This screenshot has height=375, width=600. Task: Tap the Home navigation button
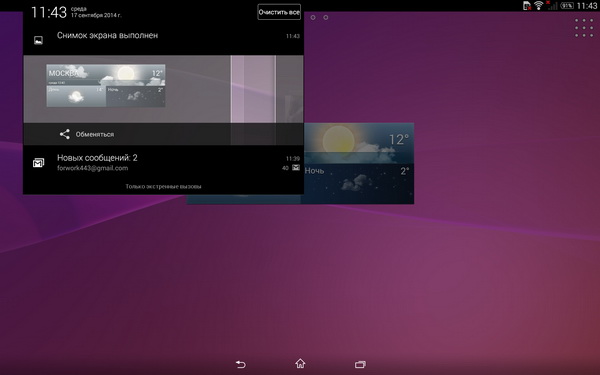pyautogui.click(x=300, y=363)
